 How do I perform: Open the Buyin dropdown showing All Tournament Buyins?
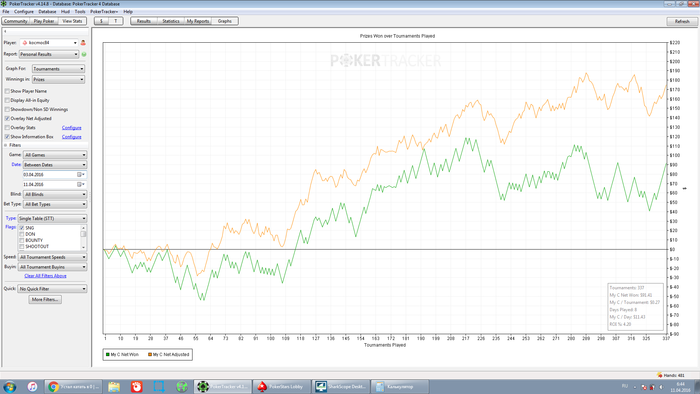point(52,267)
